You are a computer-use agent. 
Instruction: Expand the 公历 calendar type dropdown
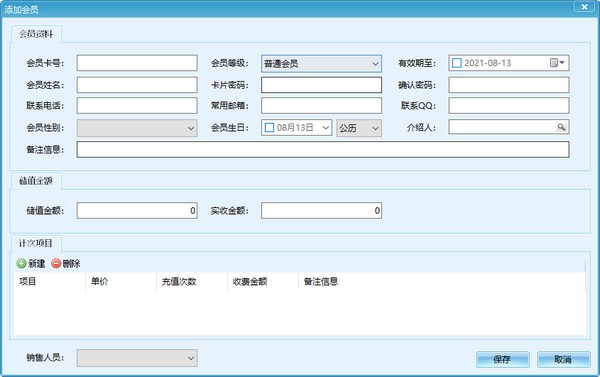point(375,128)
